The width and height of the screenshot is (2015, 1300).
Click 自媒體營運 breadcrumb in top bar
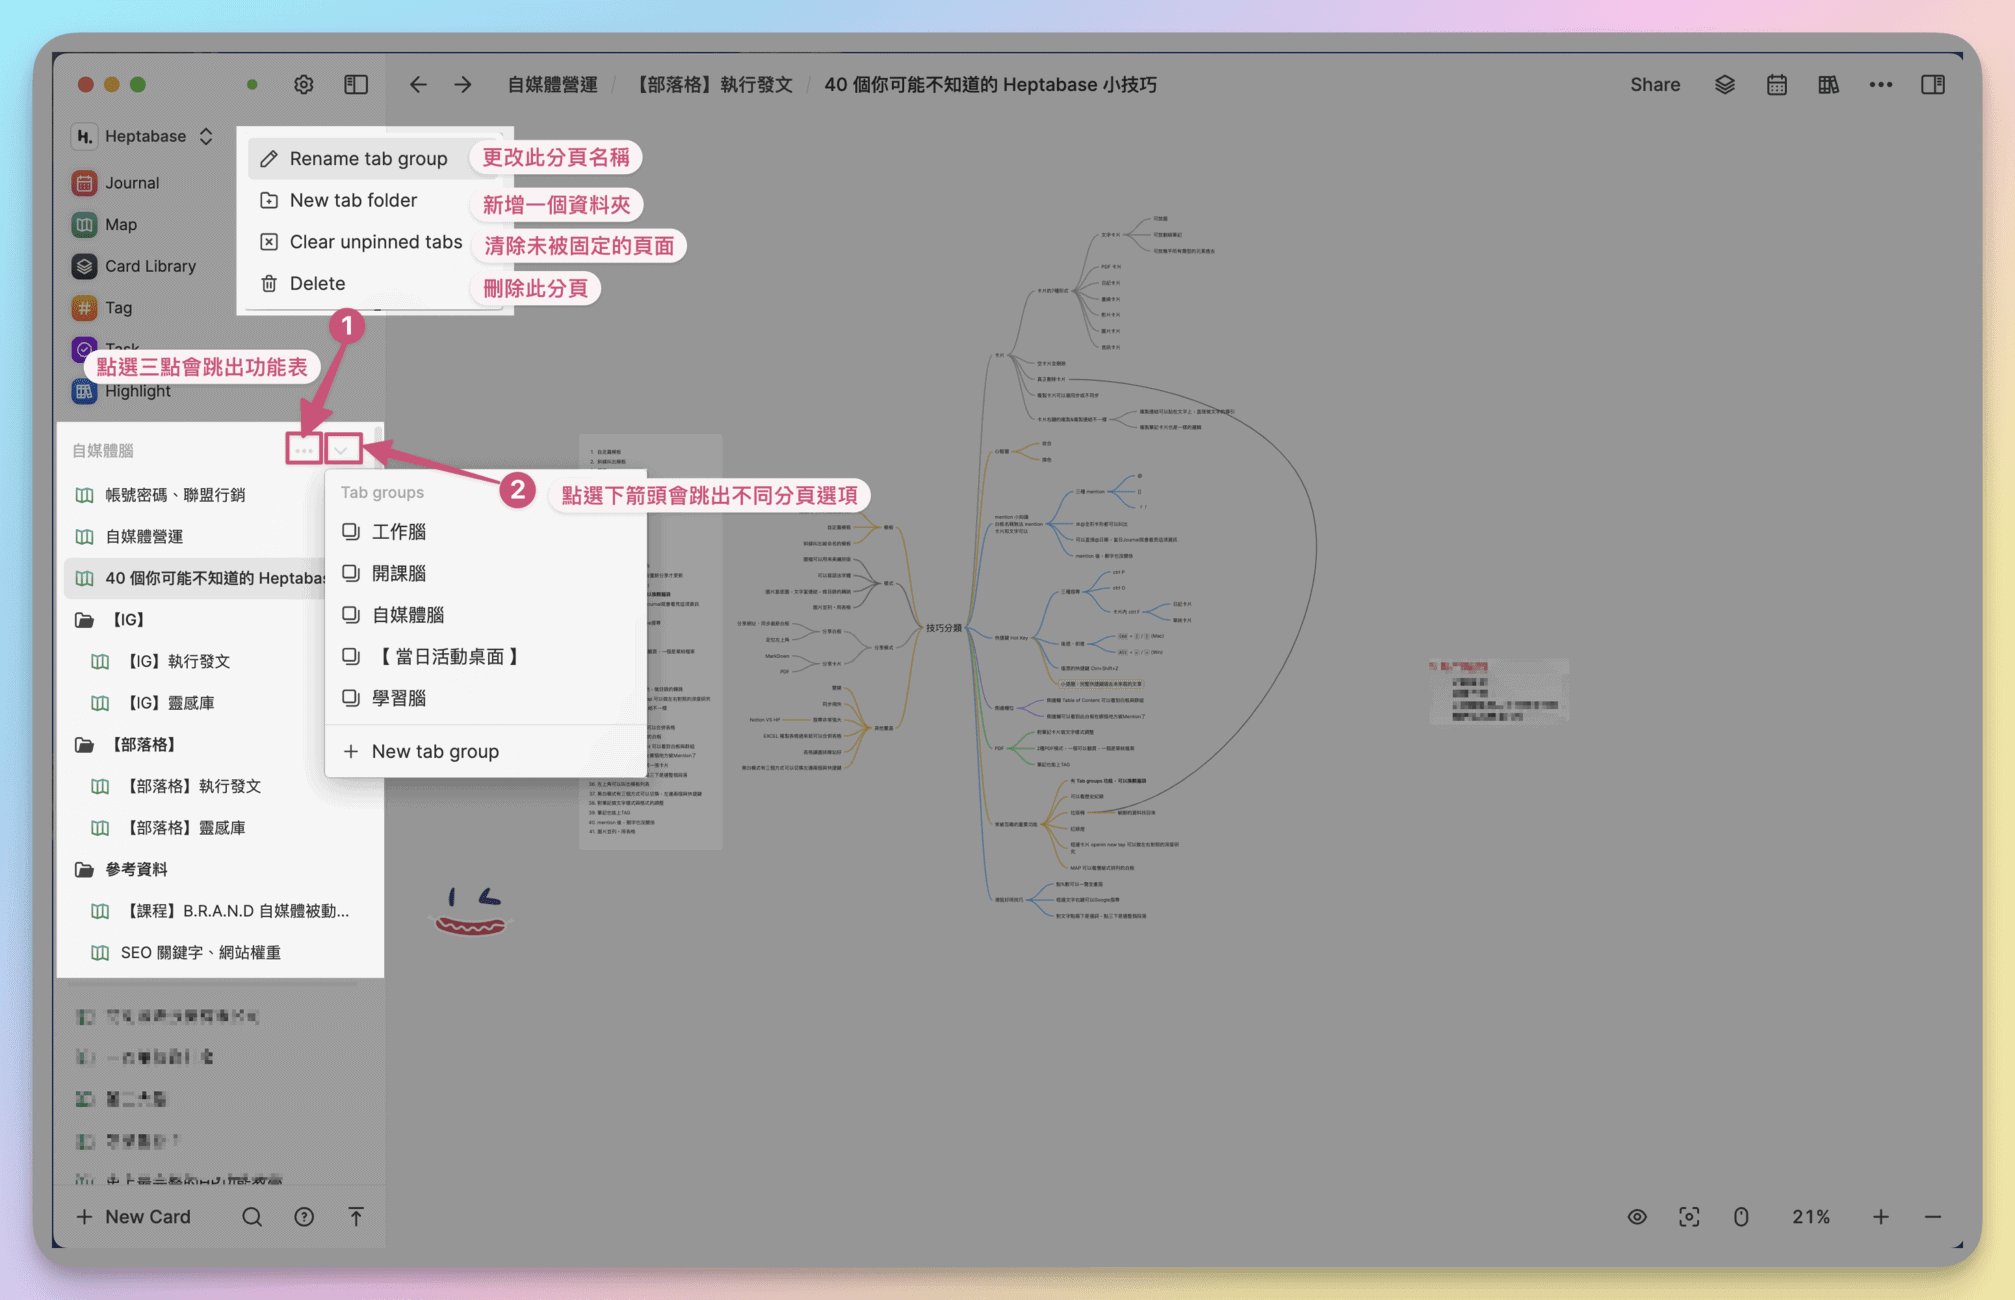point(552,85)
